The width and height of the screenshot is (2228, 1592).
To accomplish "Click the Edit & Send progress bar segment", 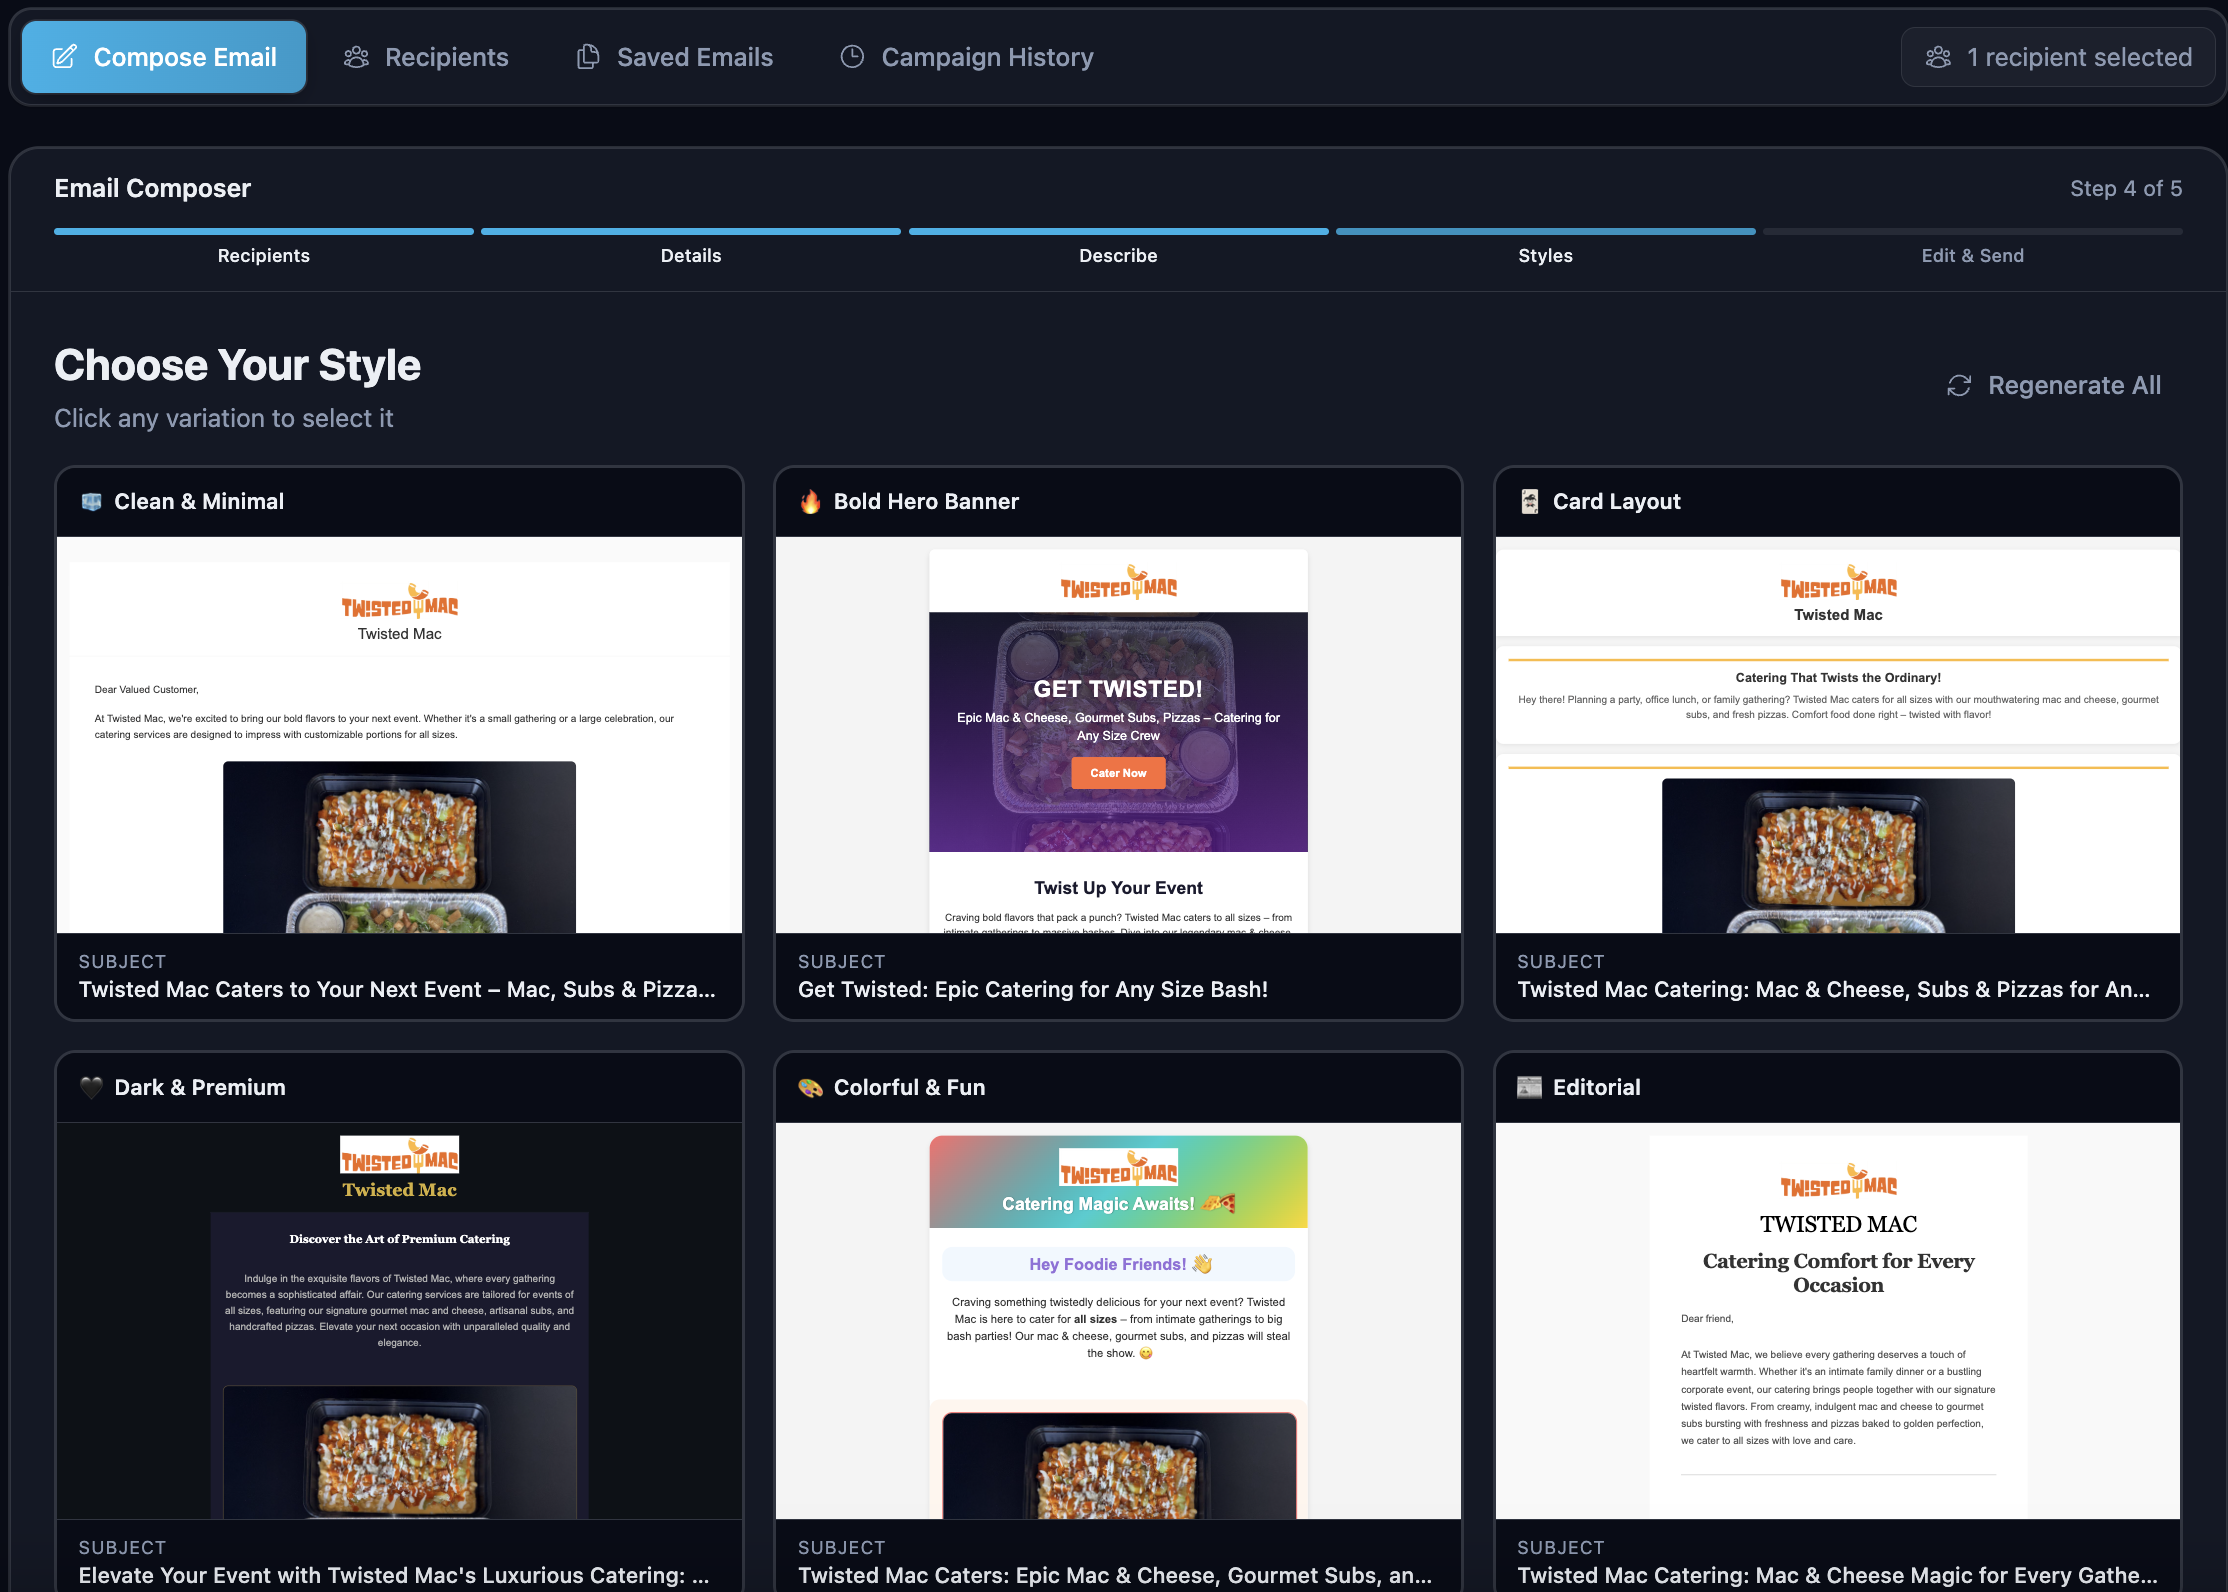I will tap(1972, 232).
